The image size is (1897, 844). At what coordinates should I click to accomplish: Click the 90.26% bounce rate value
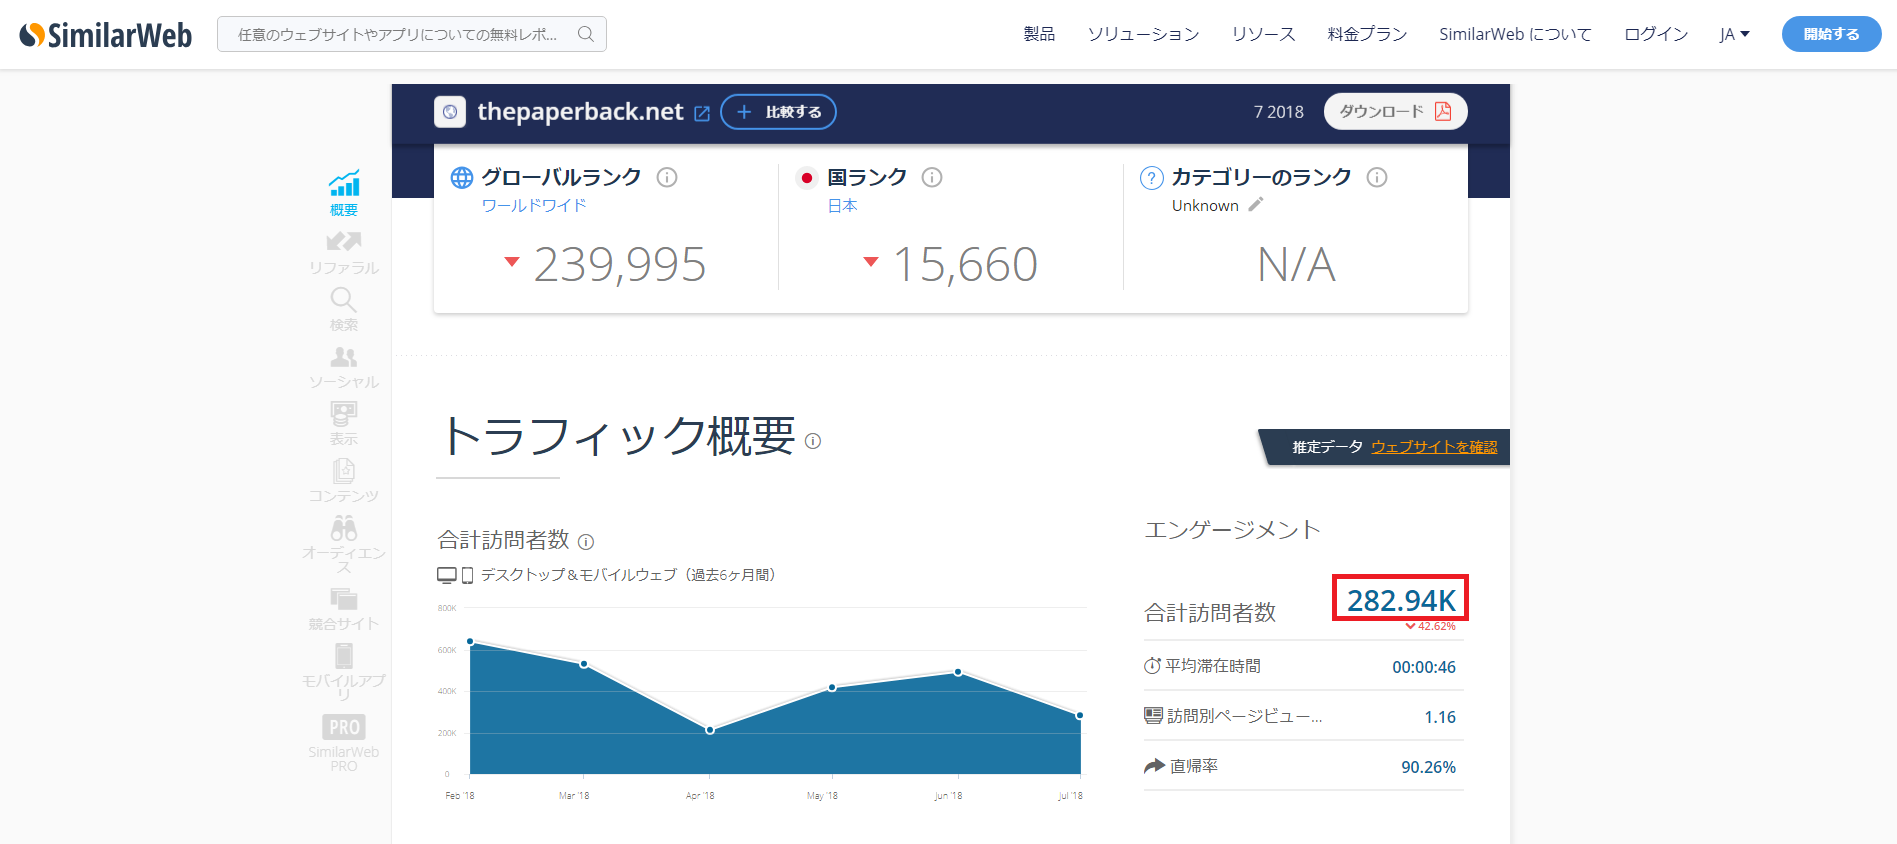[x=1428, y=767]
